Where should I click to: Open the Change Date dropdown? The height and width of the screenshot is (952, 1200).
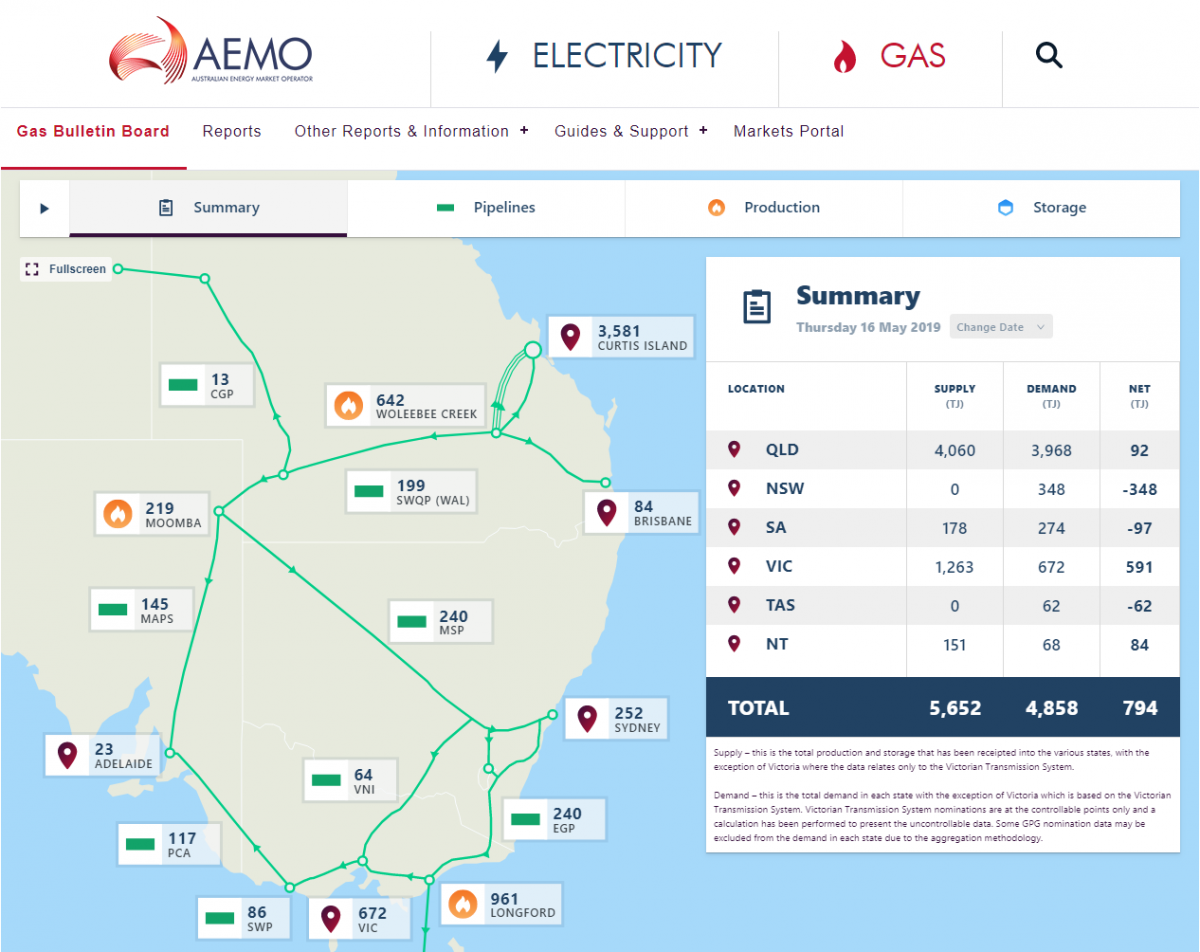(x=1000, y=326)
